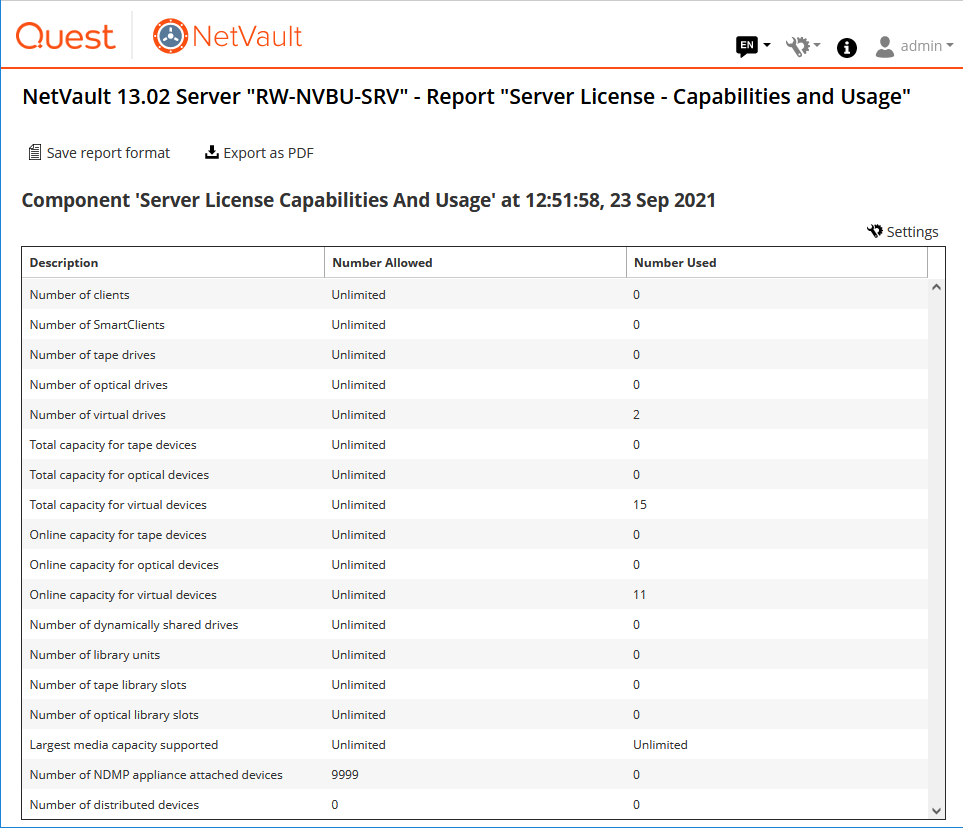
Task: Click the NetVault logo icon
Action: tap(170, 36)
